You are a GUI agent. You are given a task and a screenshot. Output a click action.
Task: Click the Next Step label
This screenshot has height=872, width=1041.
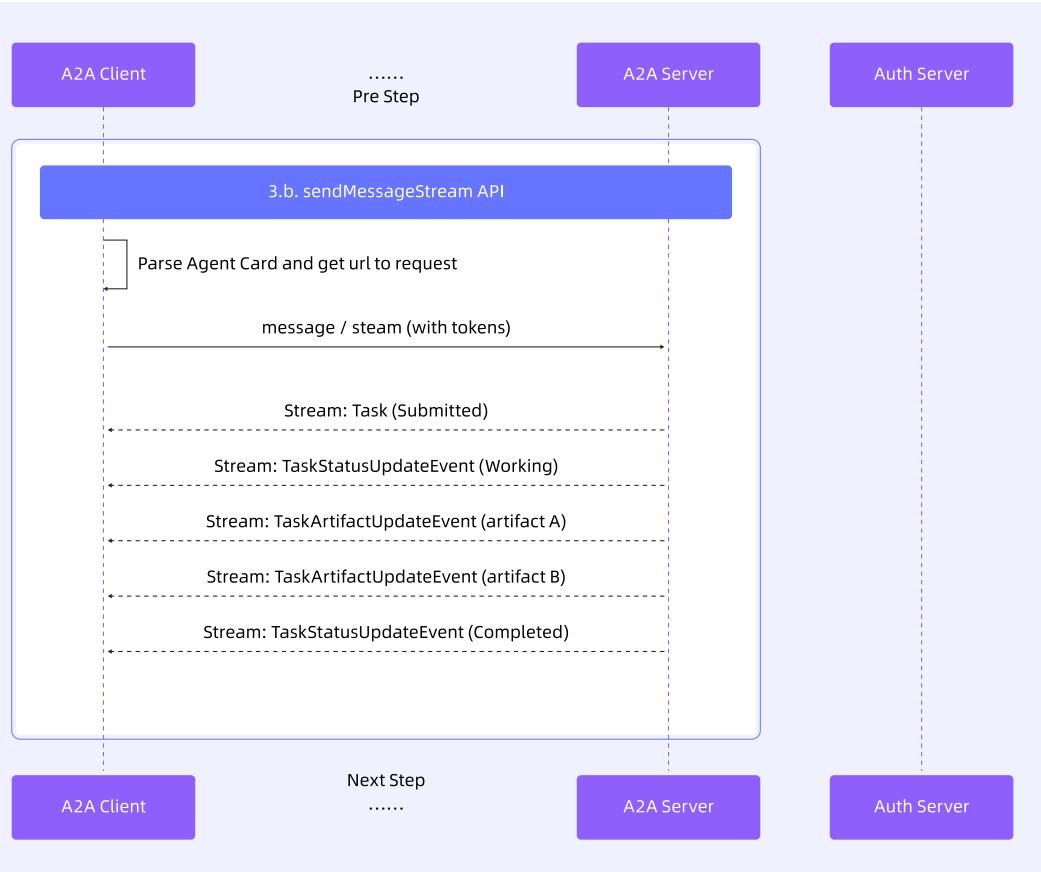pyautogui.click(x=386, y=780)
